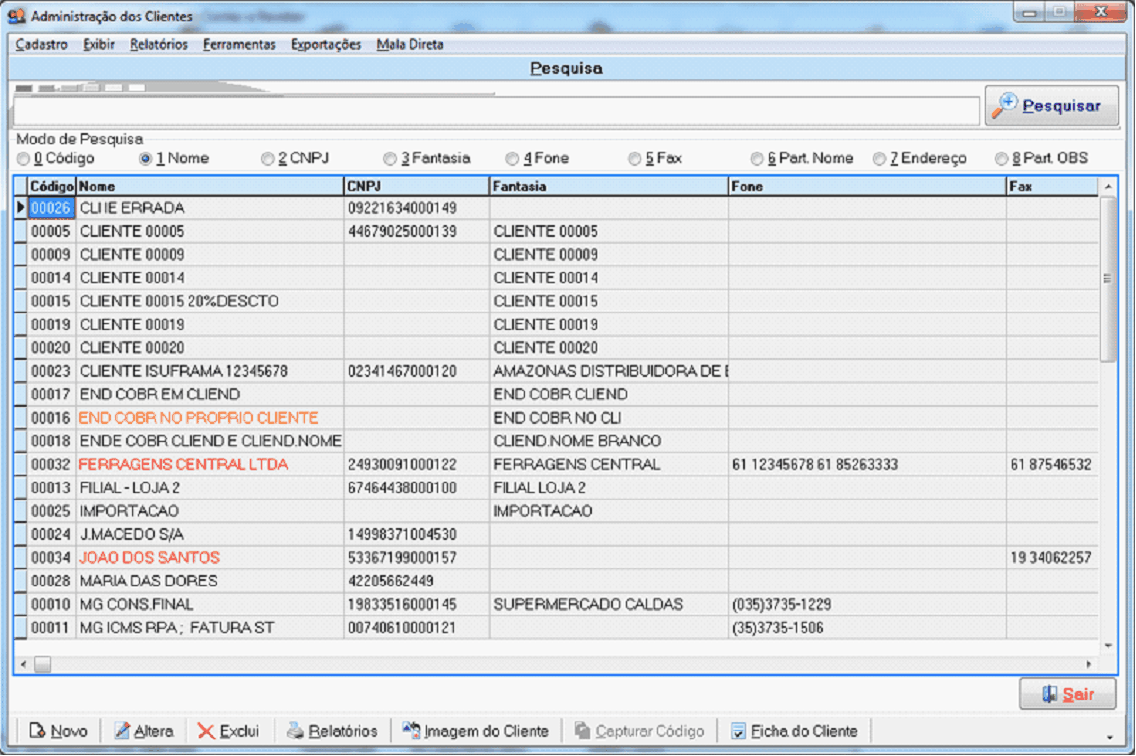The image size is (1136, 756).
Task: Click the horizontal scrollbar right arrow
Action: 1089,664
